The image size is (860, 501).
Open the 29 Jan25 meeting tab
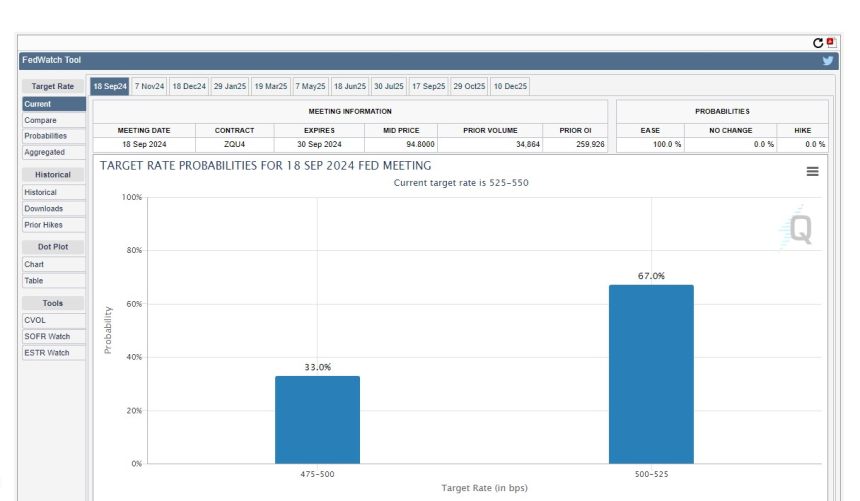tap(229, 87)
